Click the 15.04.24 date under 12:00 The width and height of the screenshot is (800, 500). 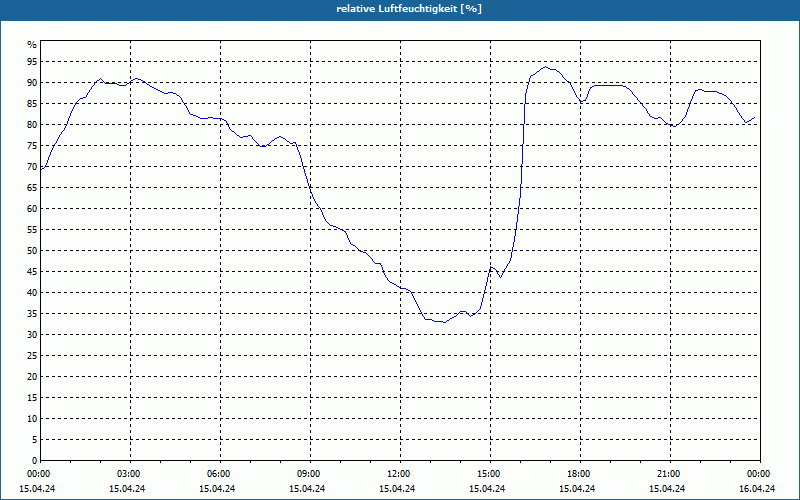397,489
